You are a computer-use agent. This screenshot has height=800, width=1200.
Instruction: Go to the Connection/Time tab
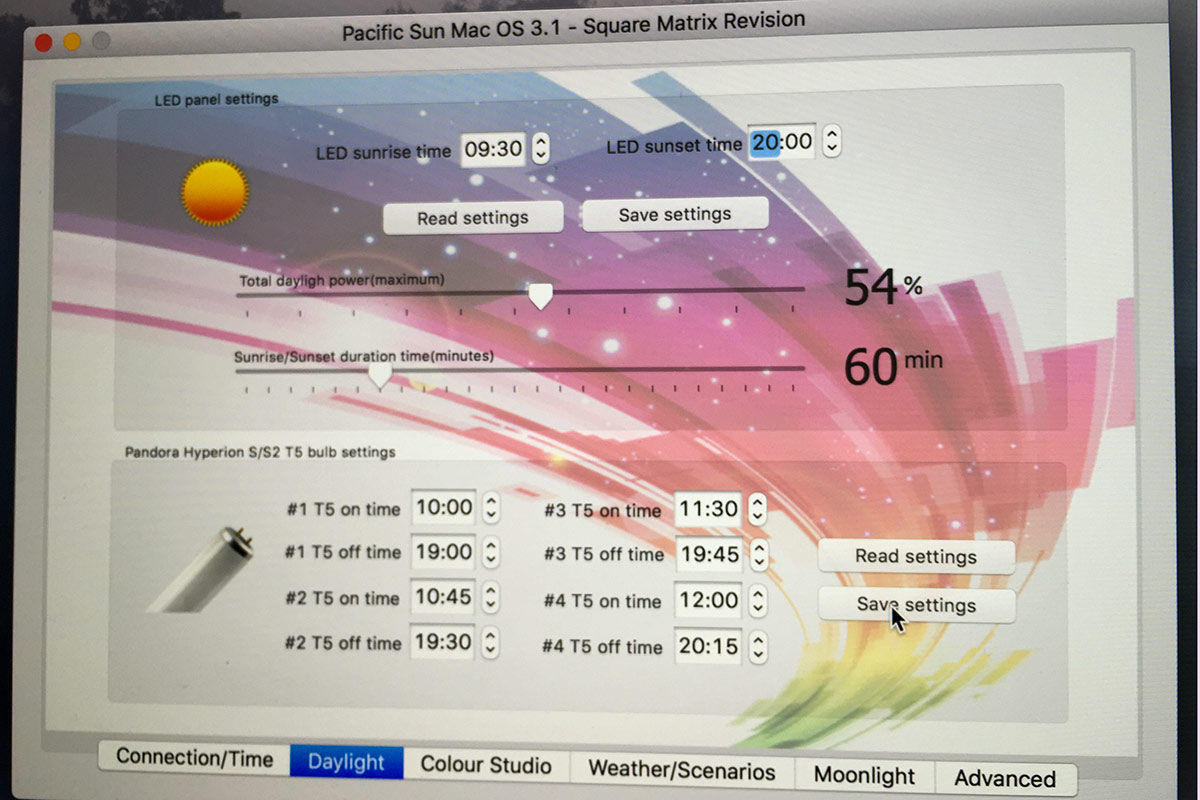[x=194, y=757]
